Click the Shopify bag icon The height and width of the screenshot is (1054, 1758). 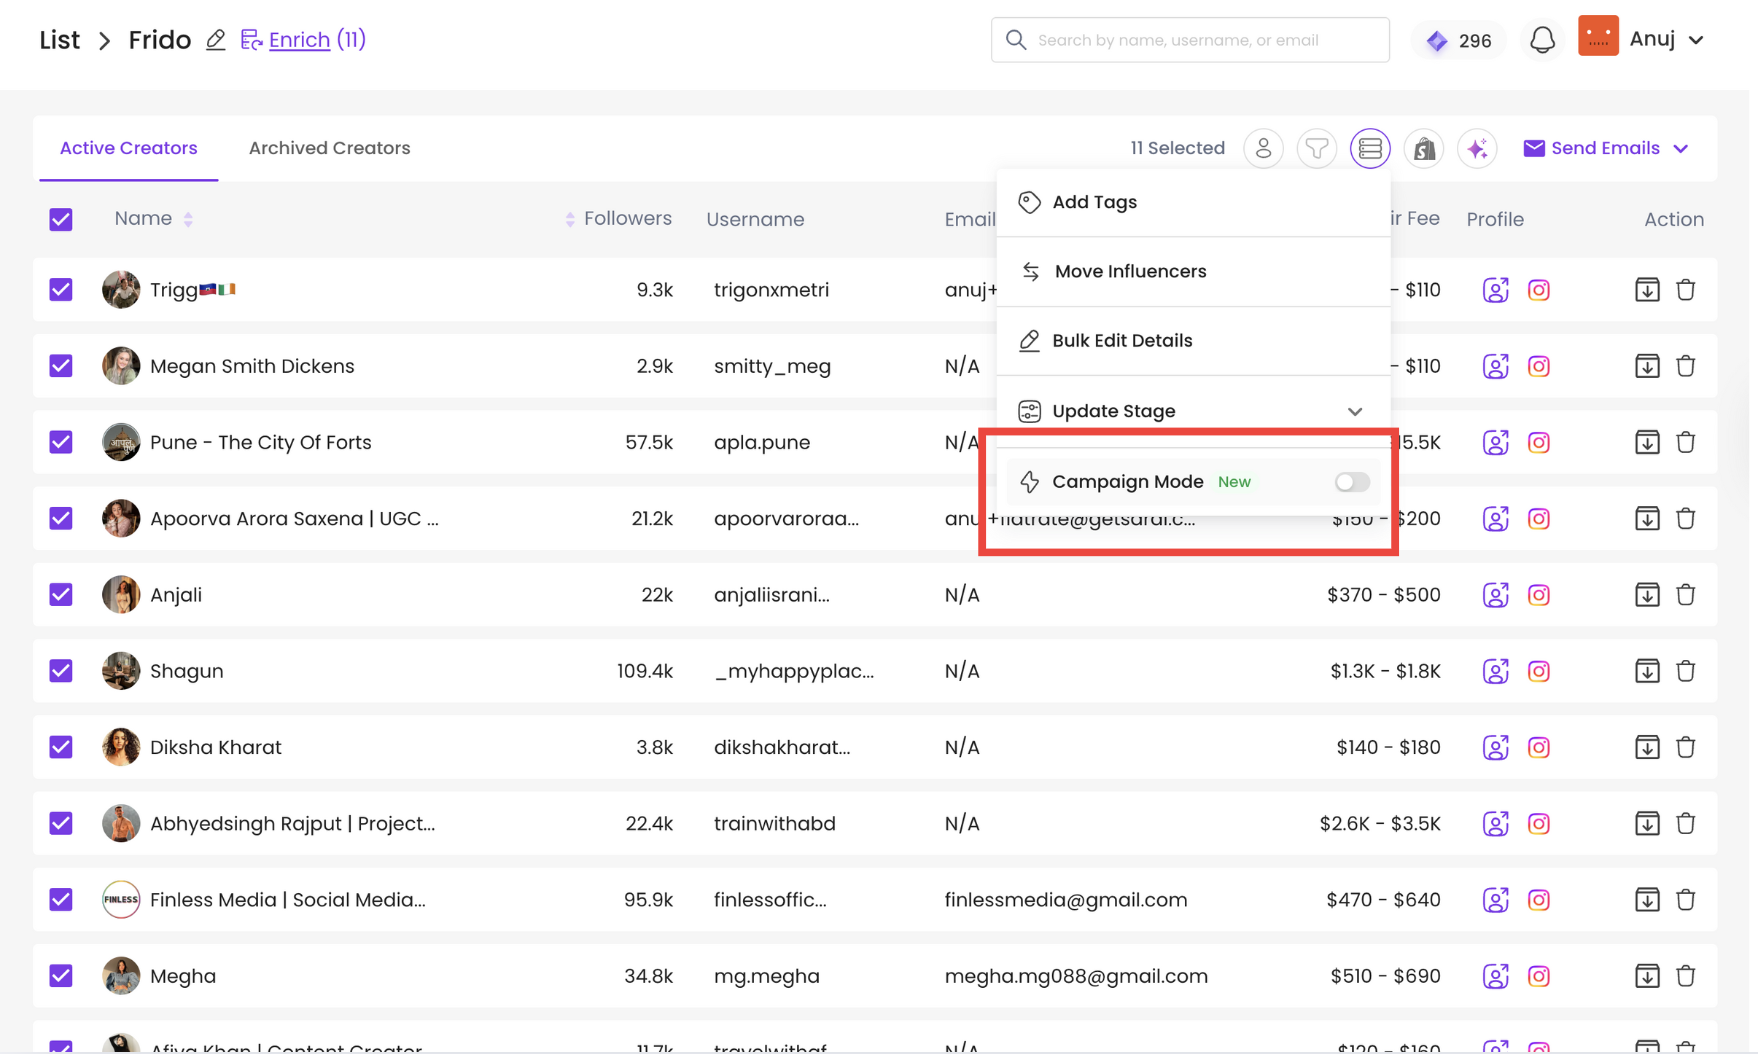pos(1423,148)
